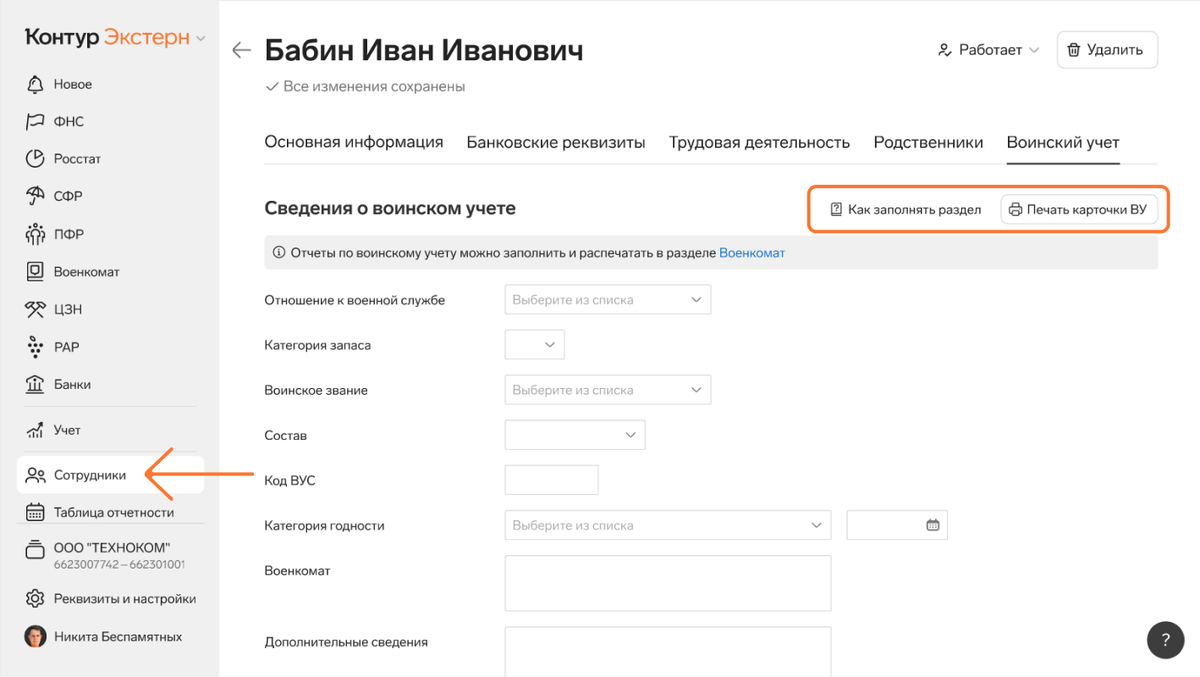Expand Отношение к военной службе dropdown
The height and width of the screenshot is (677, 1200).
point(608,299)
